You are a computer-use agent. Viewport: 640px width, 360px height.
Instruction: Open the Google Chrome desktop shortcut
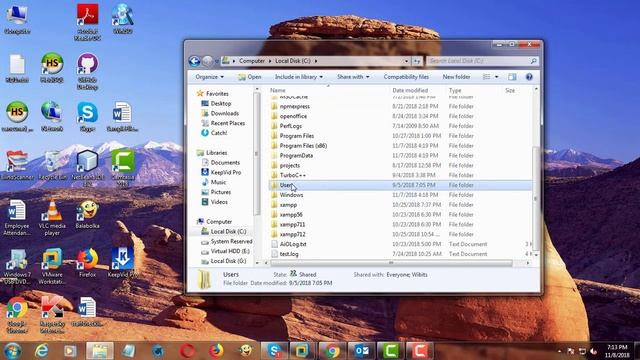click(x=17, y=315)
